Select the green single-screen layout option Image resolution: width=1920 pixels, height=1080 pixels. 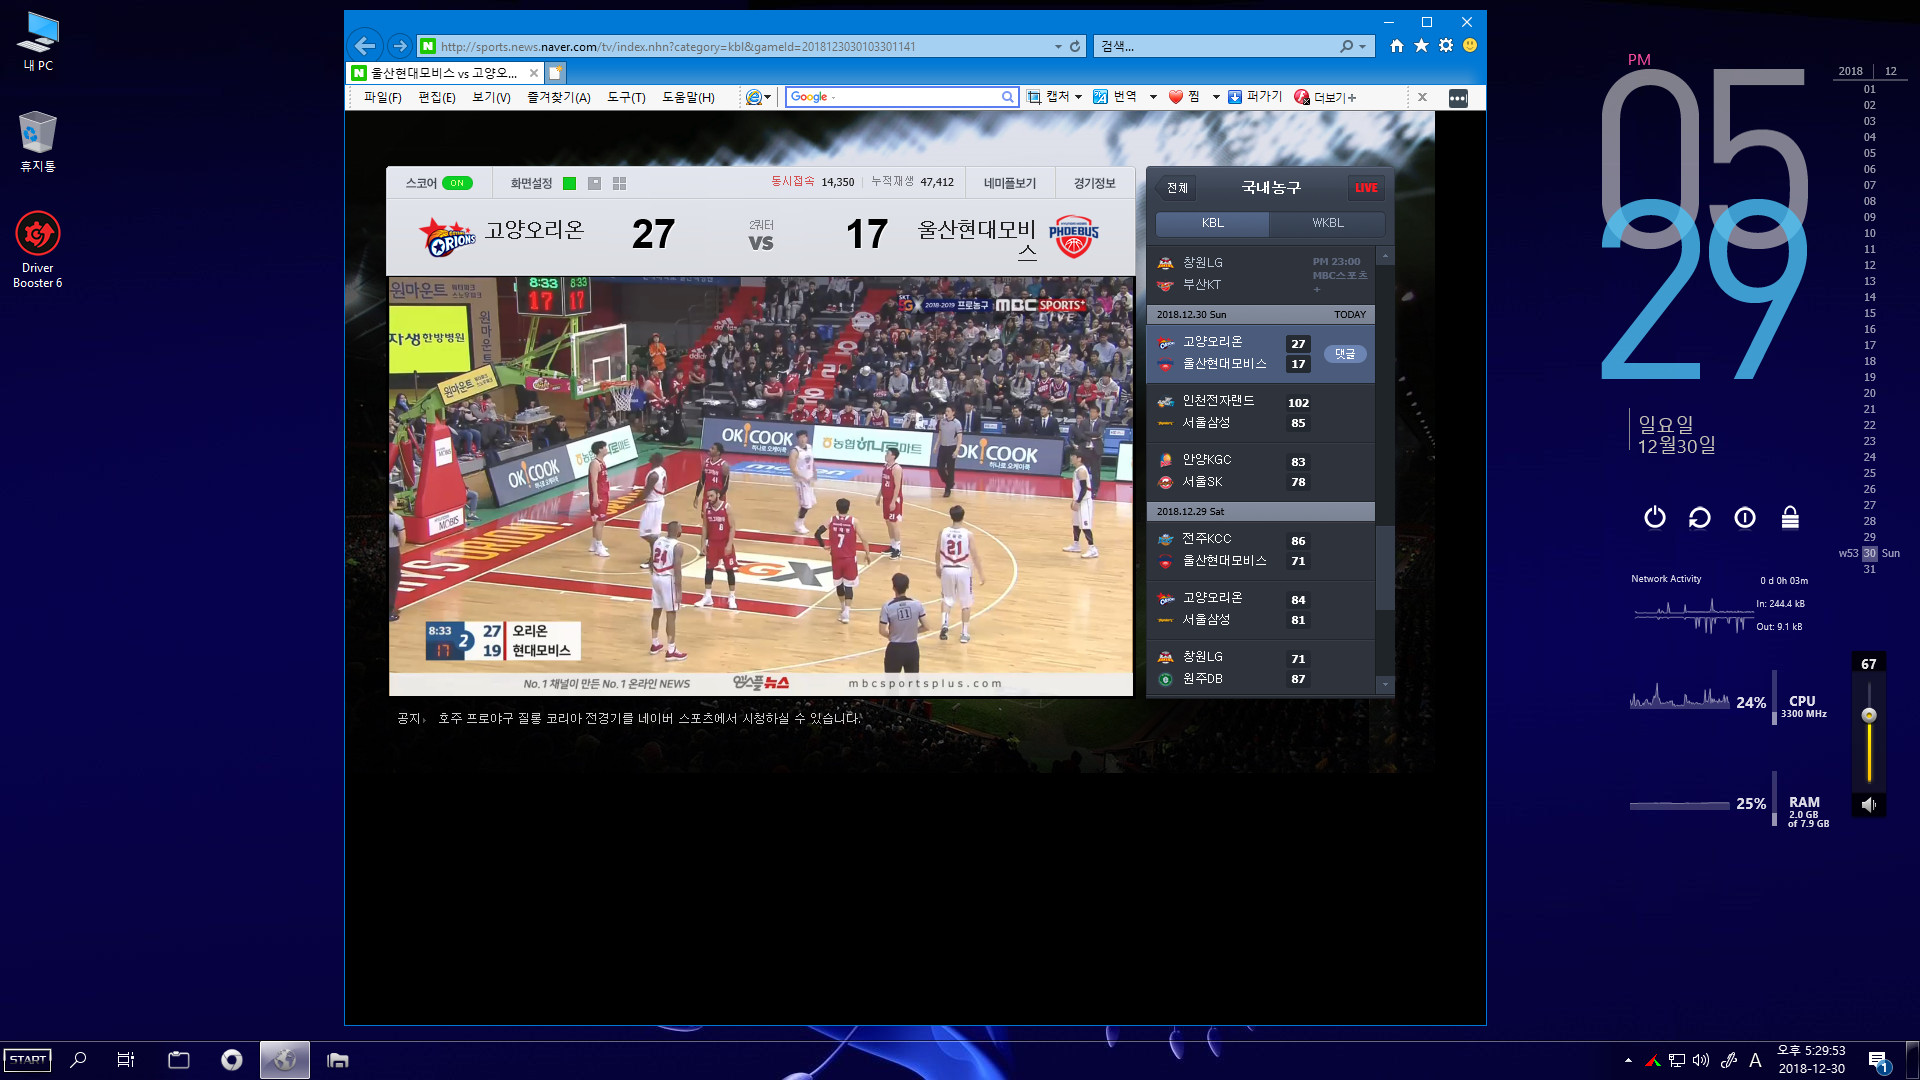(x=570, y=183)
